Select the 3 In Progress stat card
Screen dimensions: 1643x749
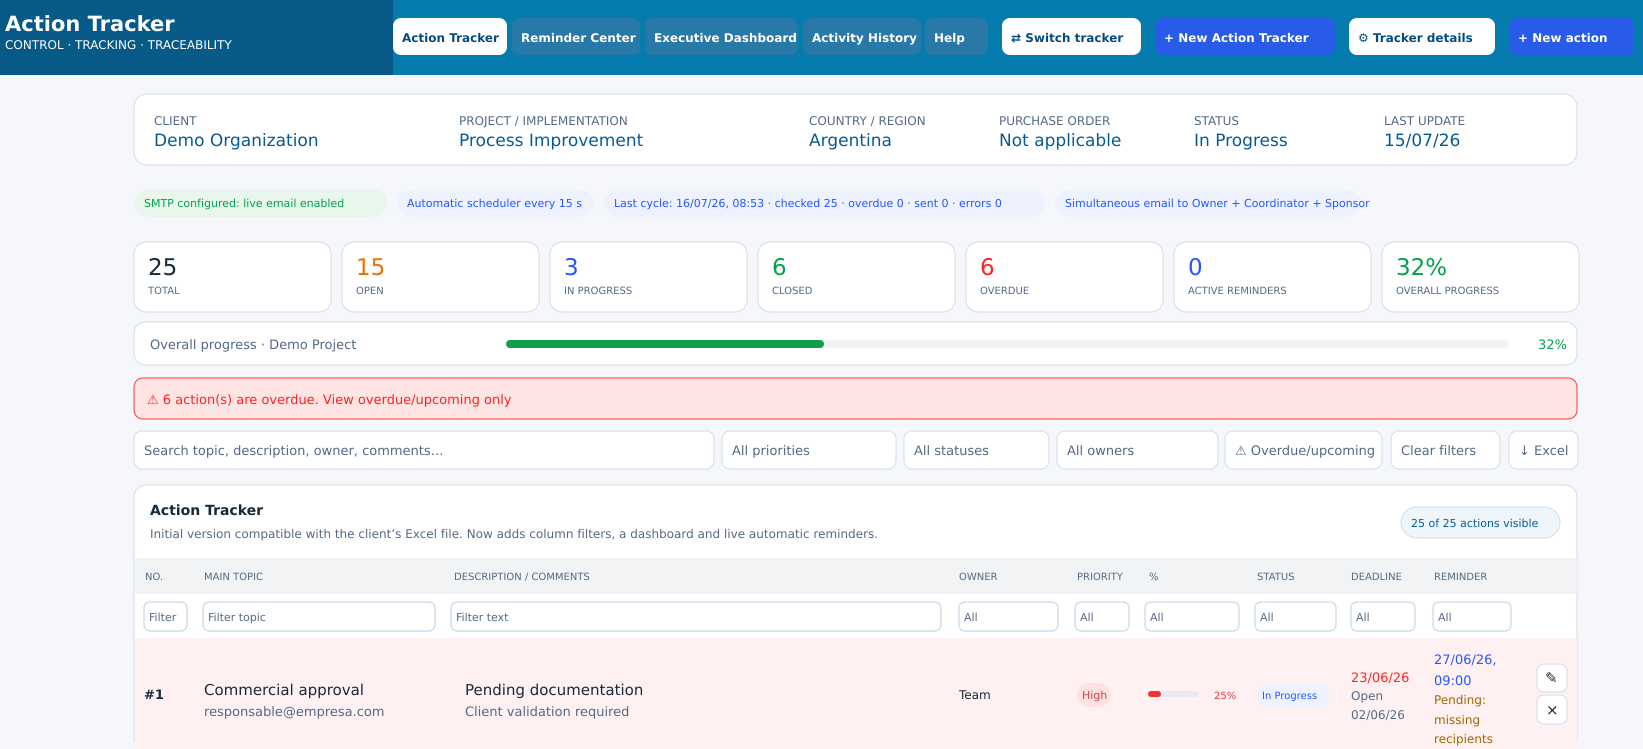pyautogui.click(x=648, y=277)
